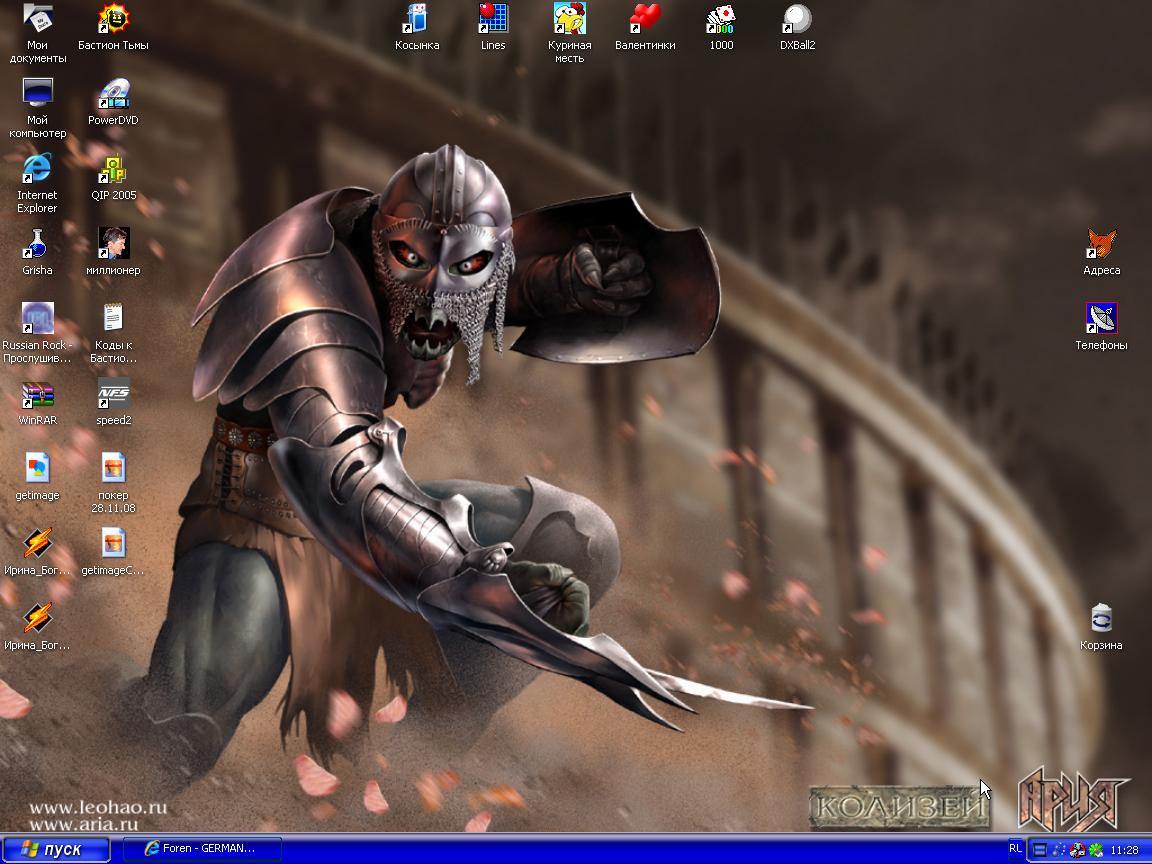Click the WinRAR shortcut
The width and height of the screenshot is (1152, 864).
(37, 402)
